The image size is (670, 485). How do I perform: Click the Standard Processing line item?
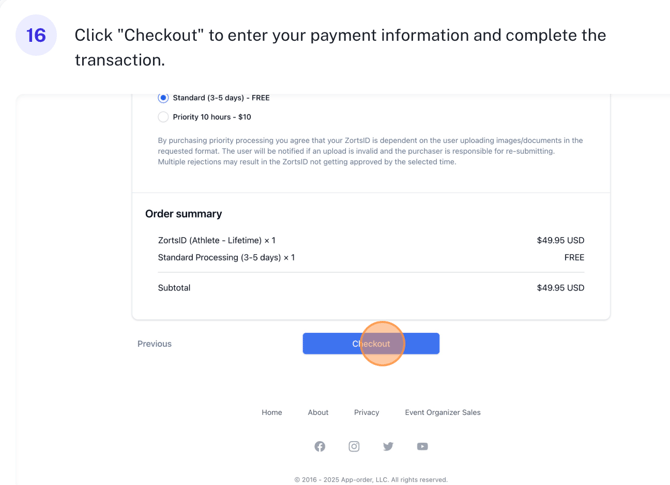(226, 258)
